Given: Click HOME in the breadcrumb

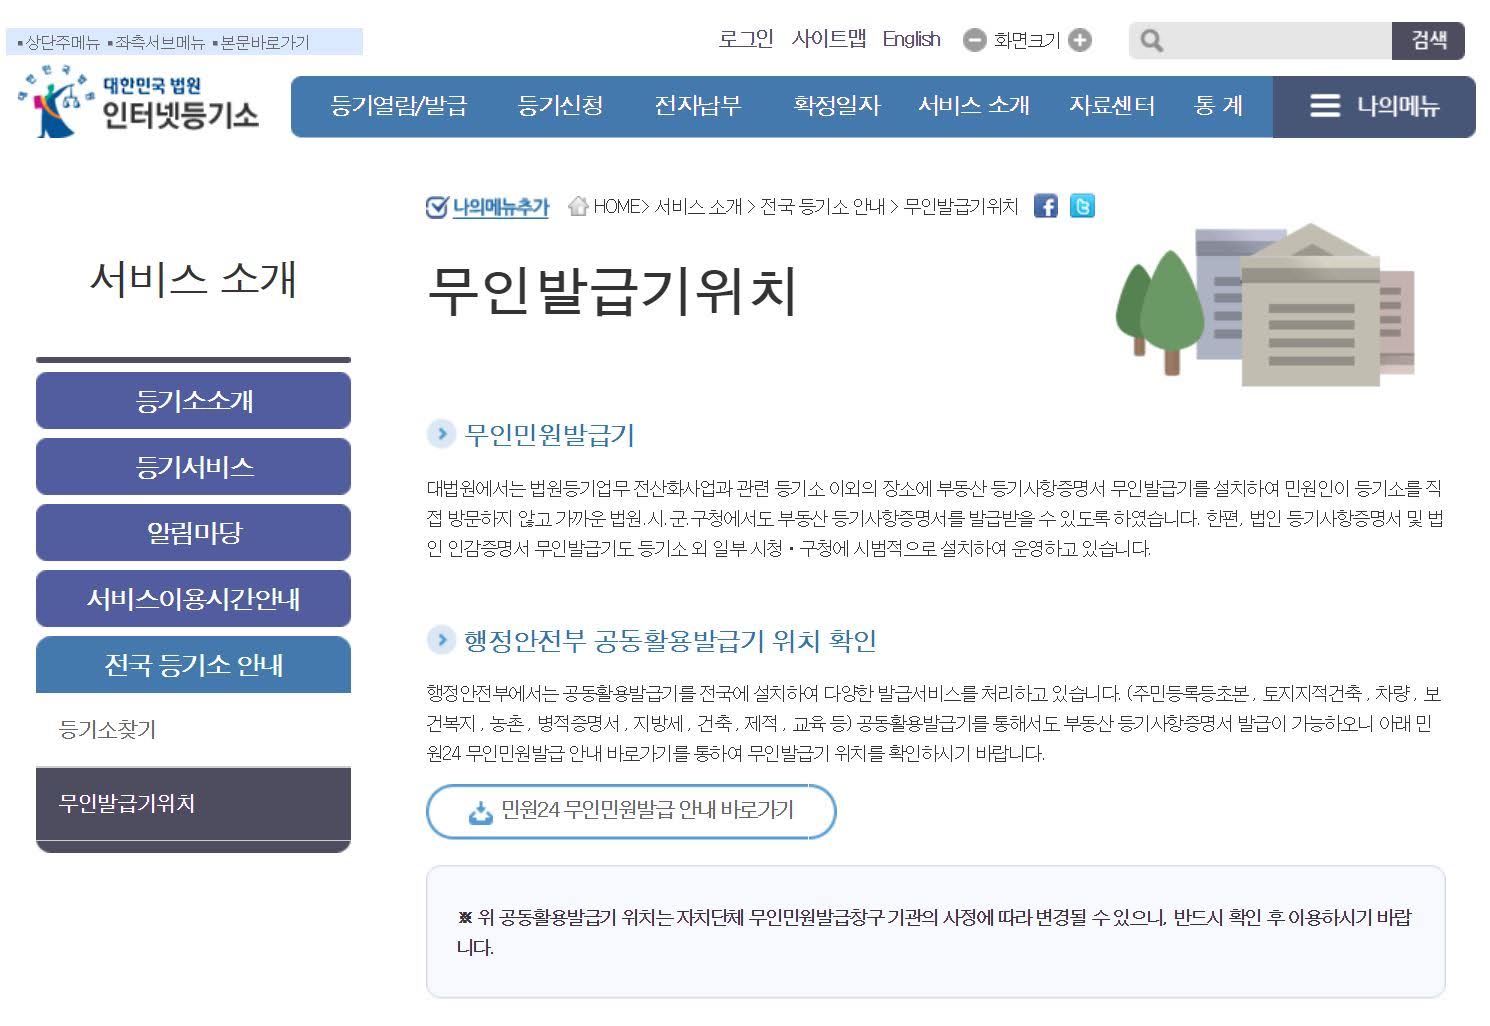Looking at the screenshot, I should click(619, 207).
